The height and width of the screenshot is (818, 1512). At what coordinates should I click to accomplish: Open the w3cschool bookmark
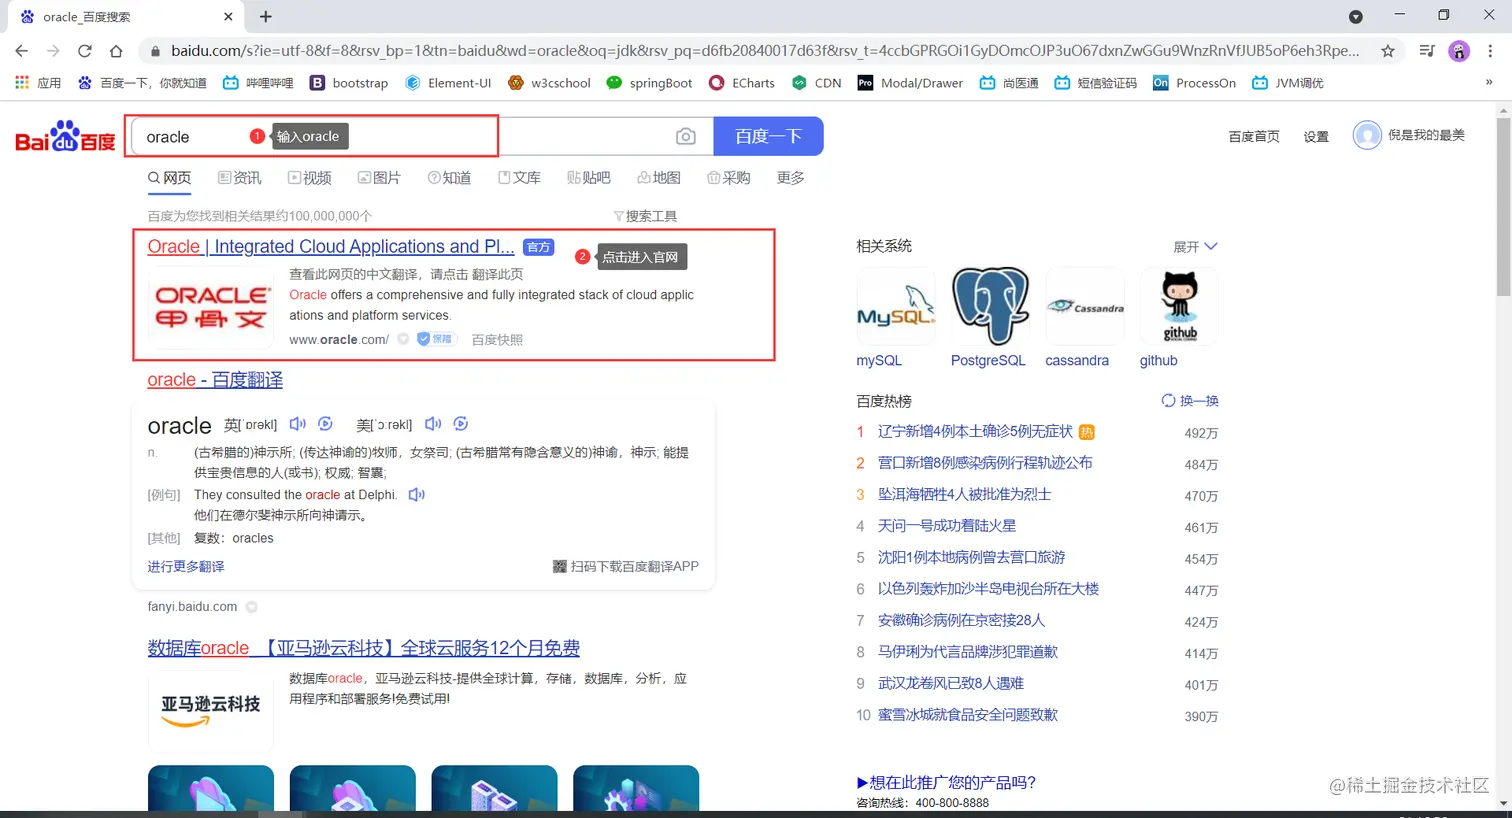point(549,83)
